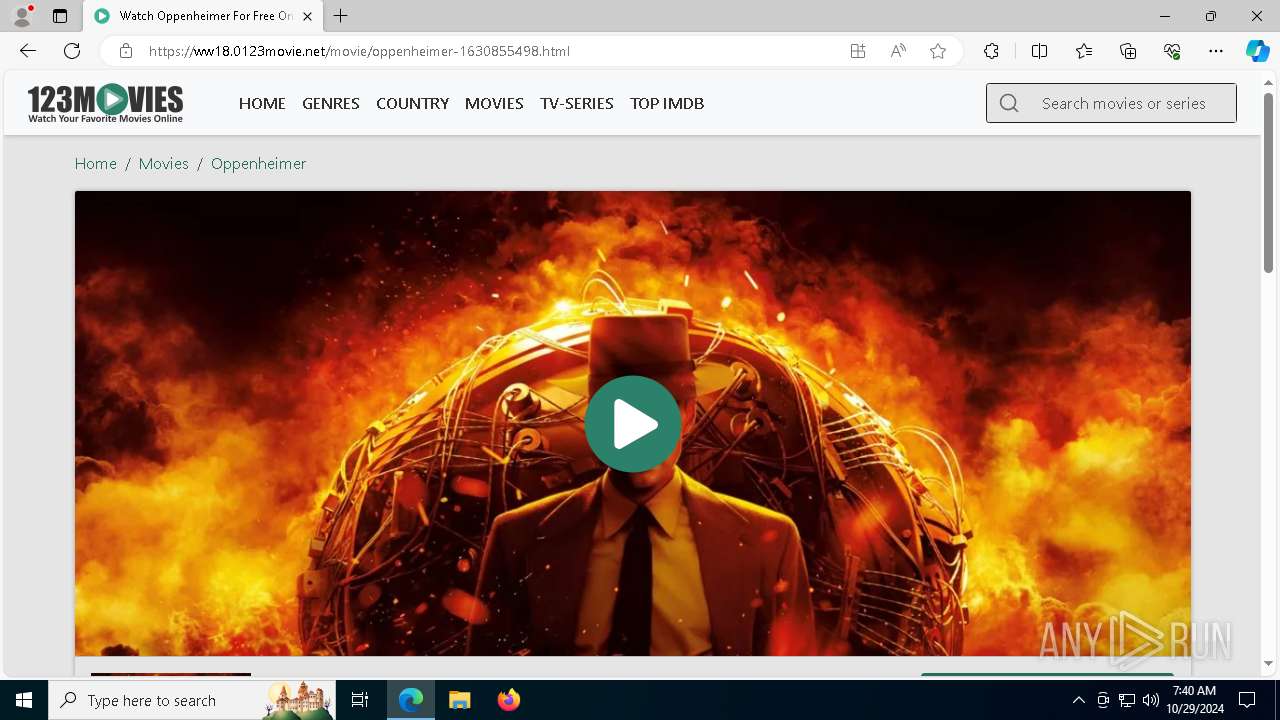Follow the Oppenheimer breadcrumb link
Image resolution: width=1280 pixels, height=720 pixels.
click(x=258, y=163)
